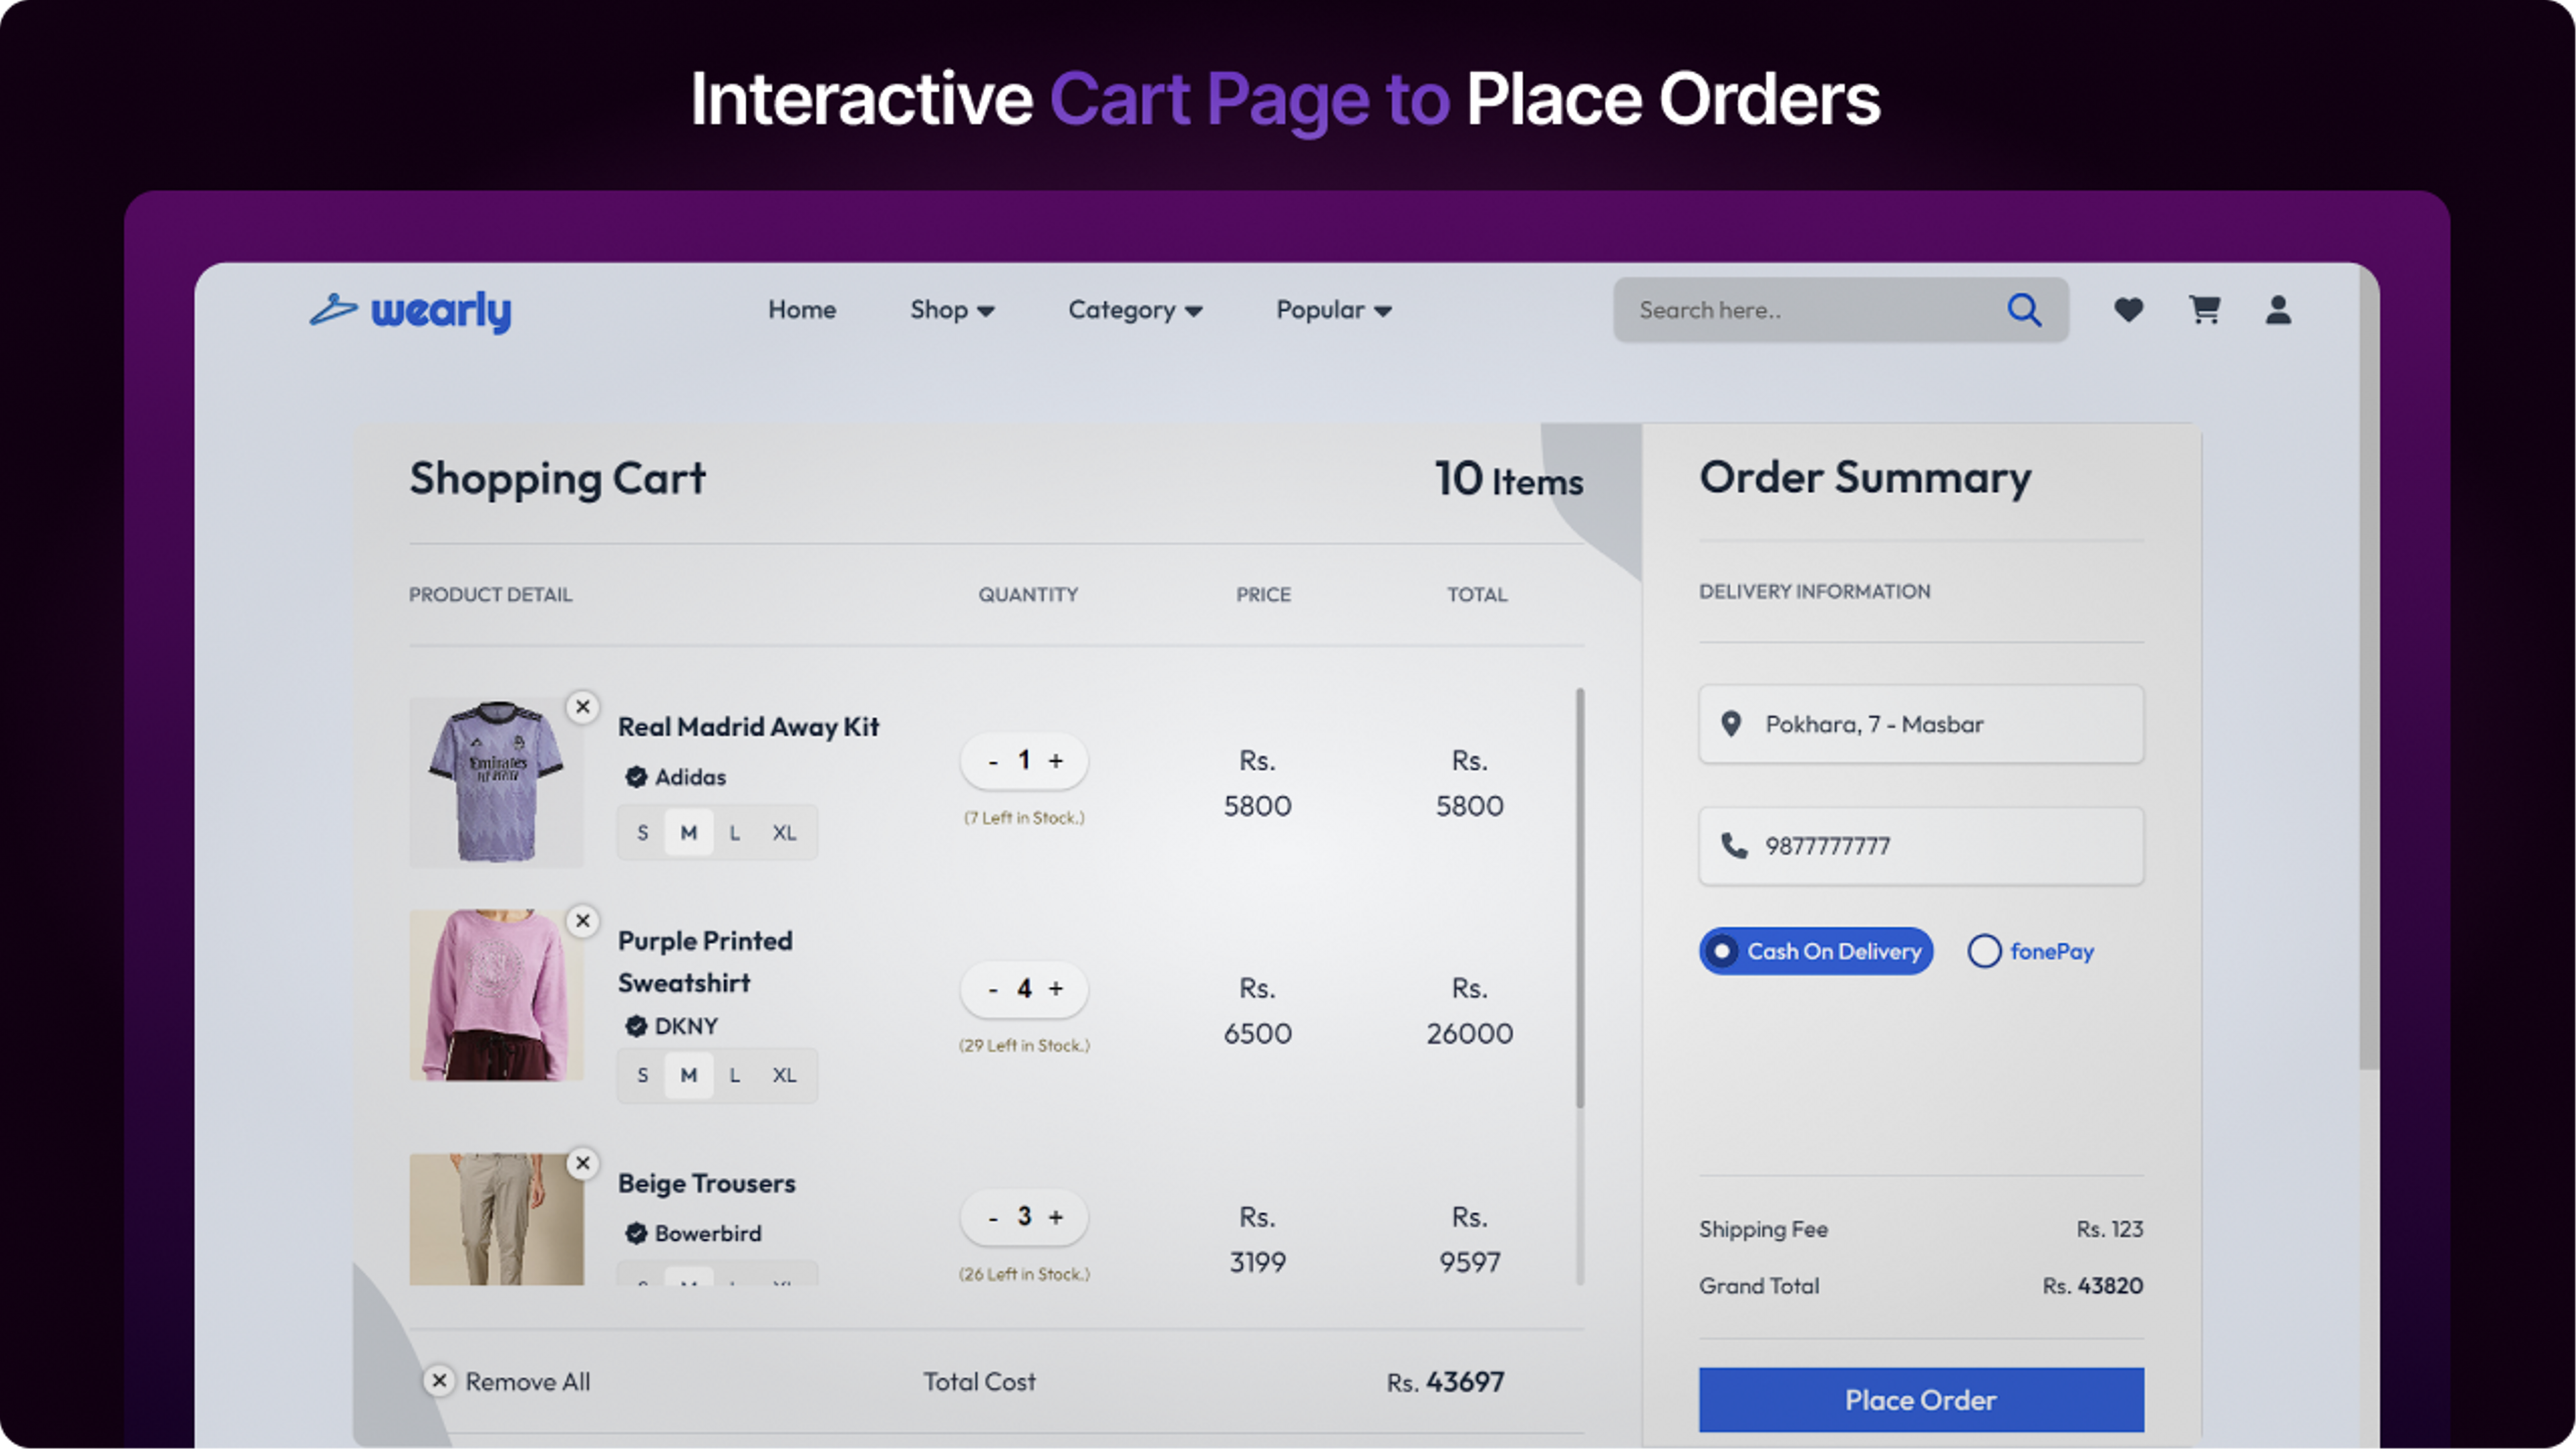2576x1449 pixels.
Task: Open the wishlist heart icon
Action: [x=2128, y=310]
